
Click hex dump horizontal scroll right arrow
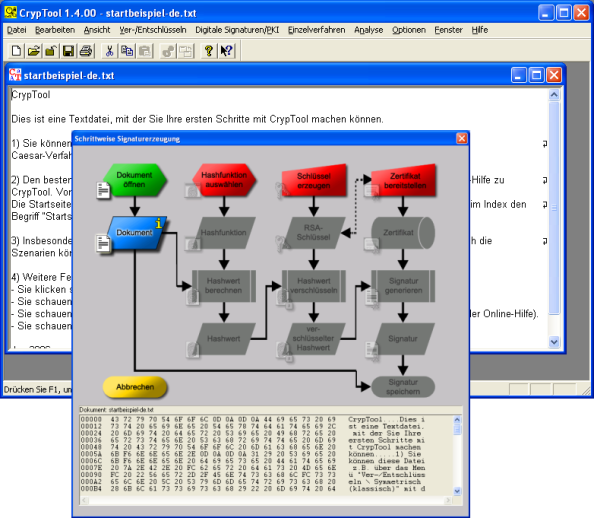coord(448,501)
